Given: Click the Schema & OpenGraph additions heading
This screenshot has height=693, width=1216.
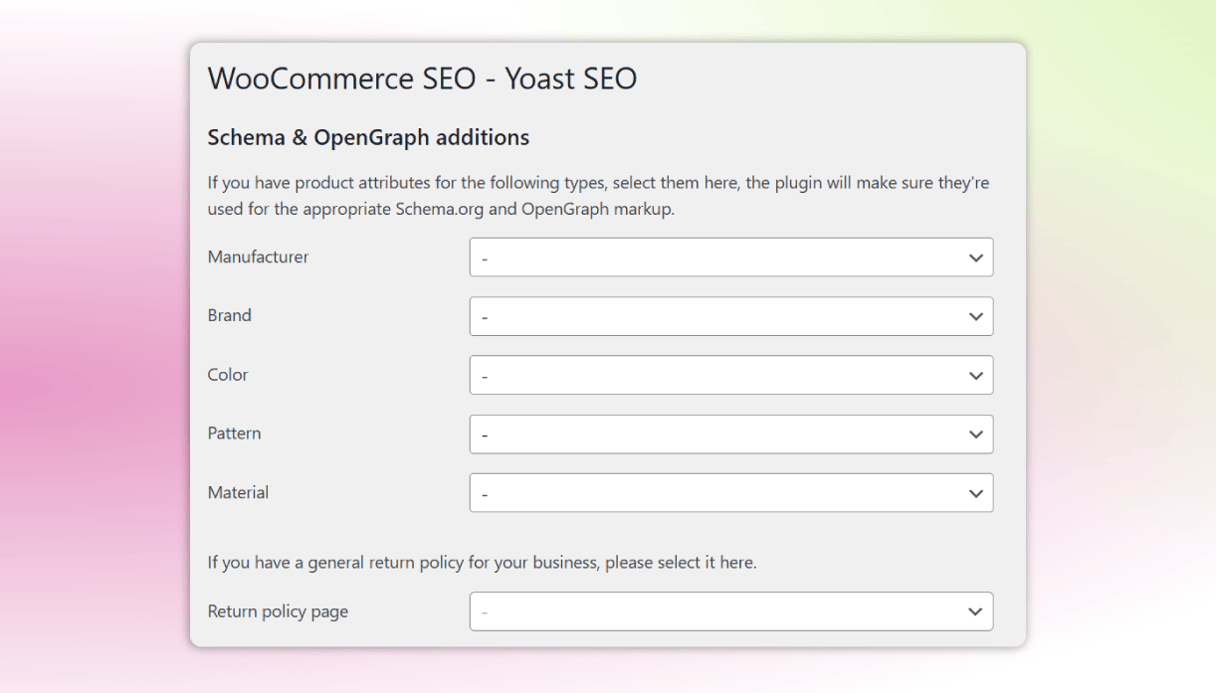Looking at the screenshot, I should tap(368, 138).
